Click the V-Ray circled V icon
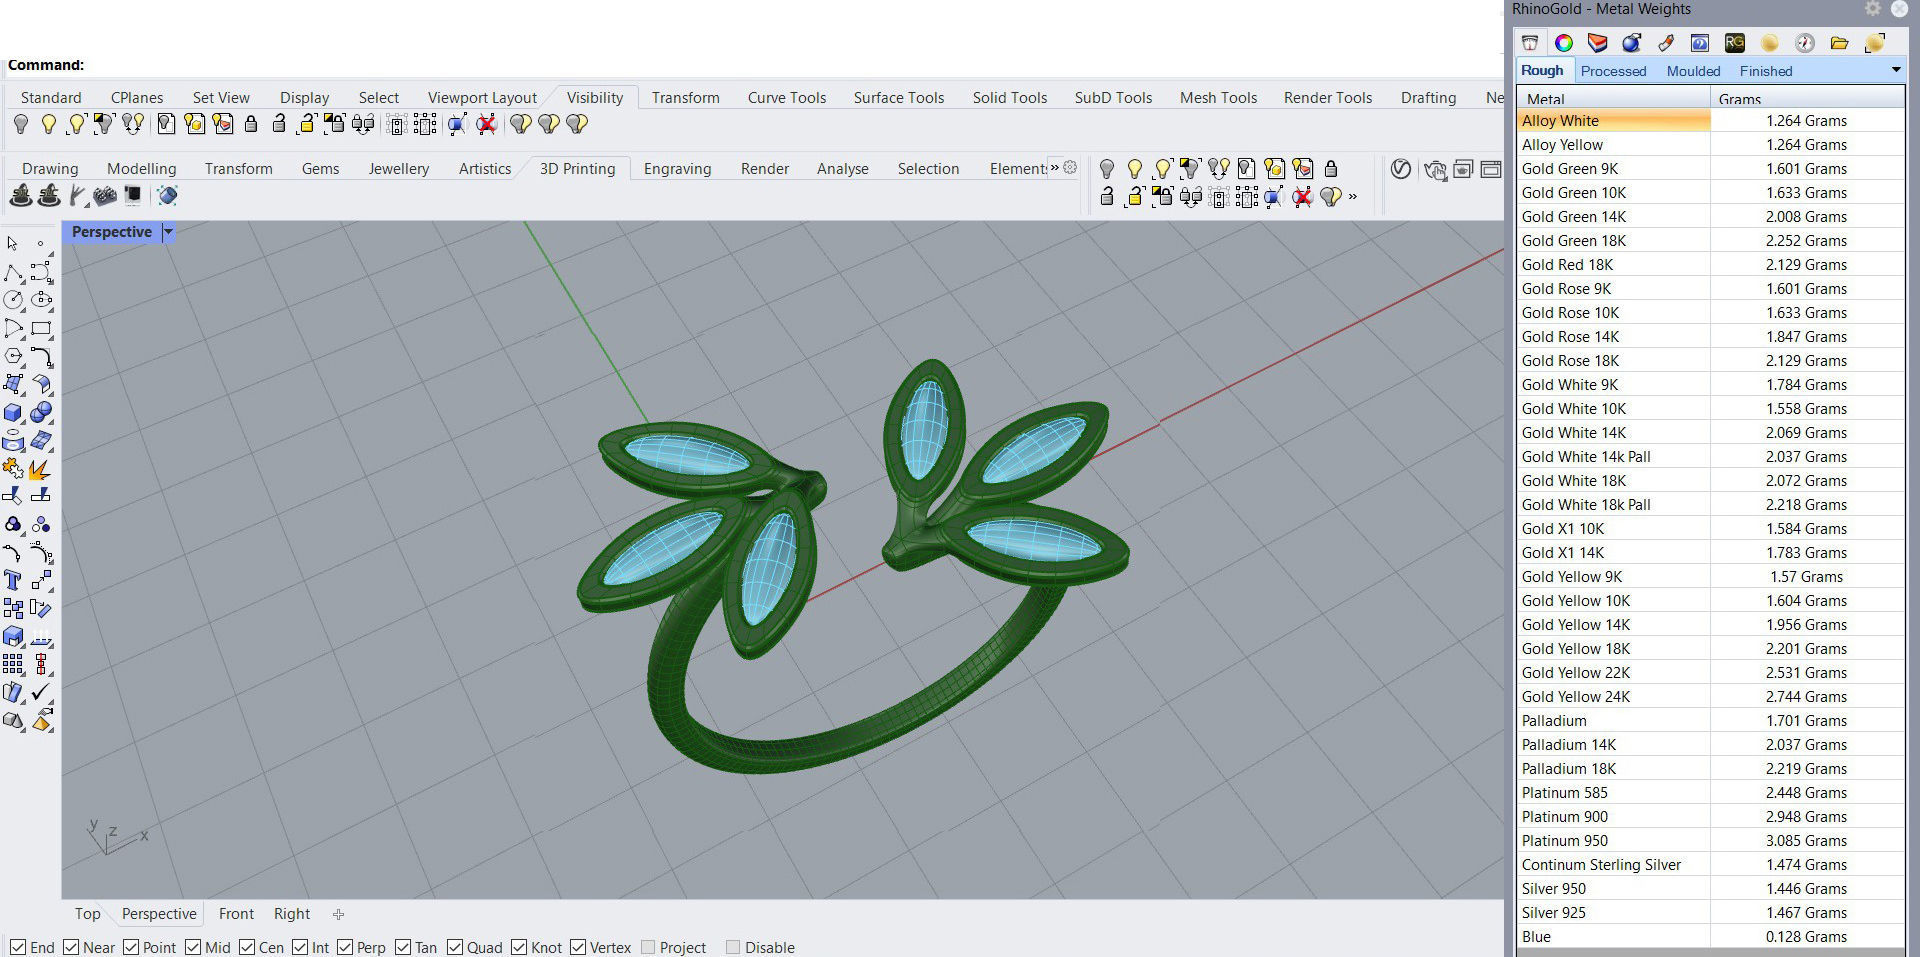 click(x=1401, y=169)
